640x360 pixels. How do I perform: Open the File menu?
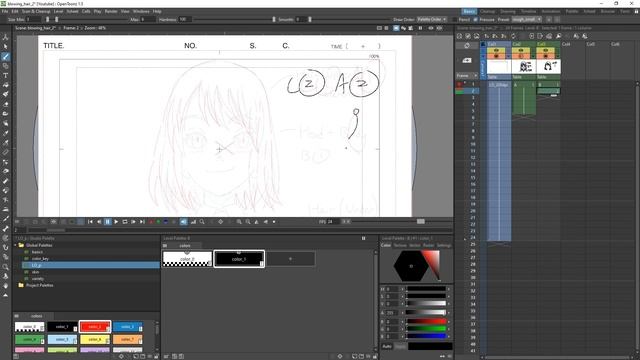click(x=5, y=11)
